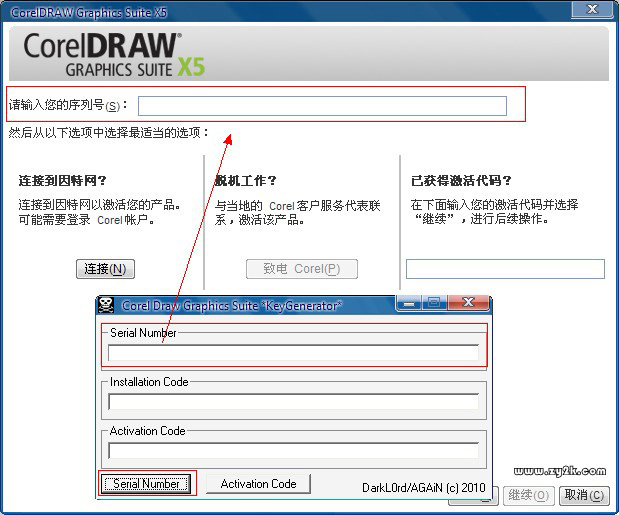Click the Serial Number button in KeyGenerator
Viewport: 619px width, 515px height.
(x=146, y=483)
